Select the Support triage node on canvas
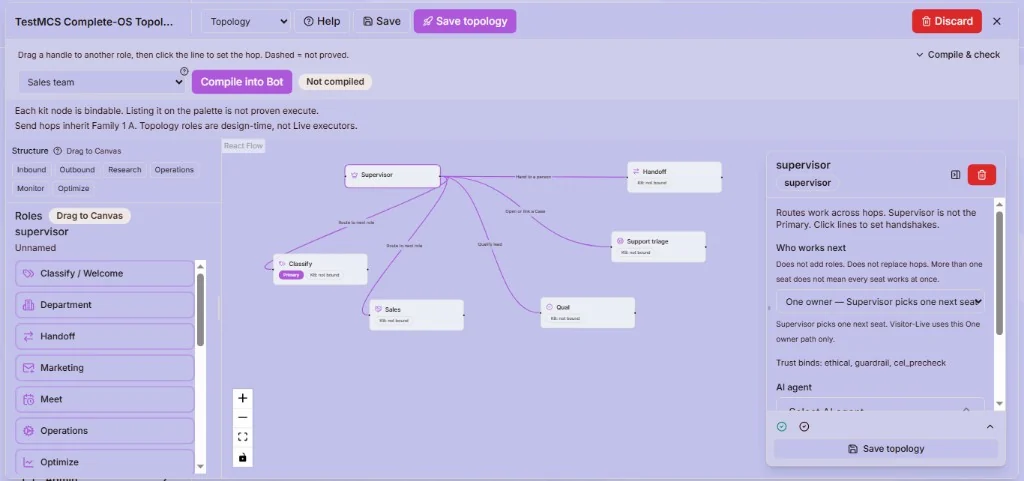 click(x=658, y=247)
